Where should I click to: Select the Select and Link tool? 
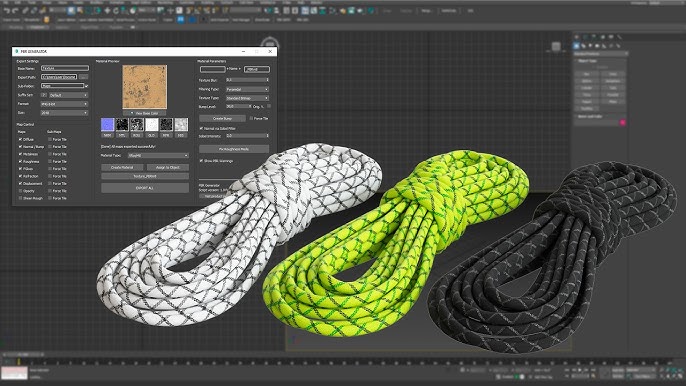tap(26, 11)
